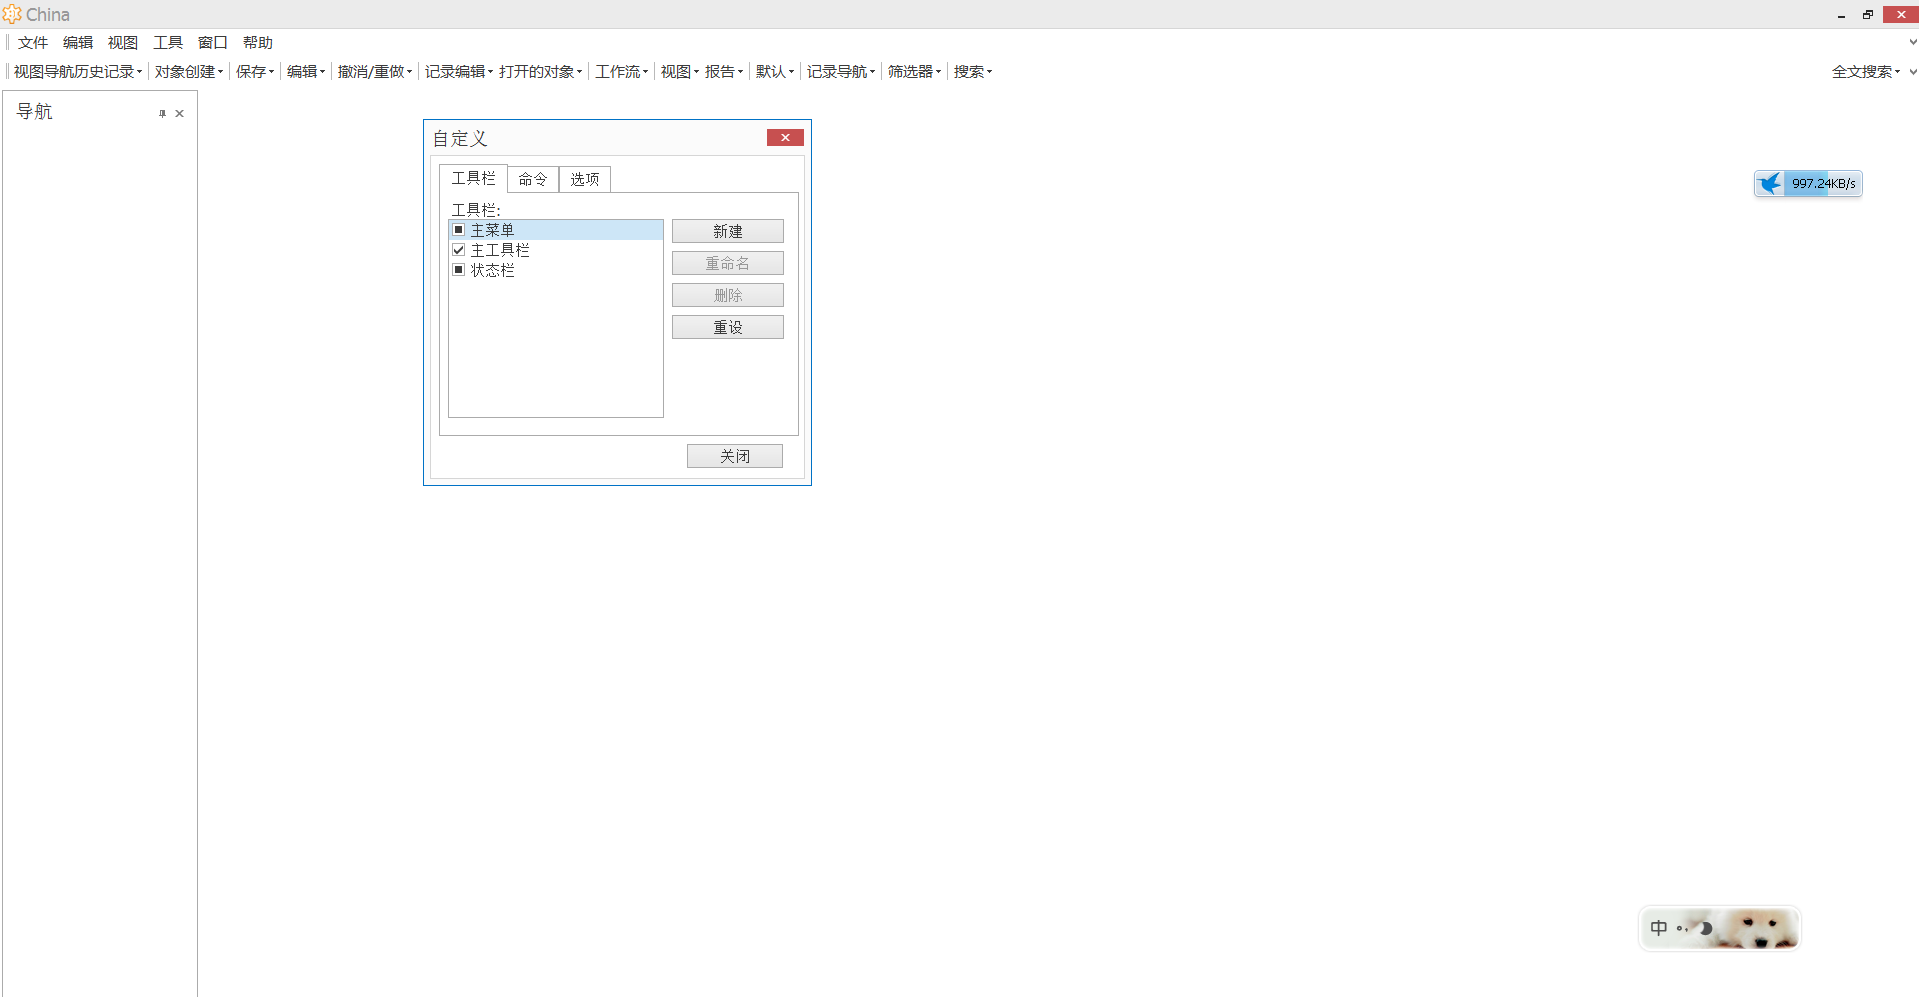This screenshot has width=1919, height=997.
Task: Close the 自定义 dialog with red X
Action: pos(785,138)
